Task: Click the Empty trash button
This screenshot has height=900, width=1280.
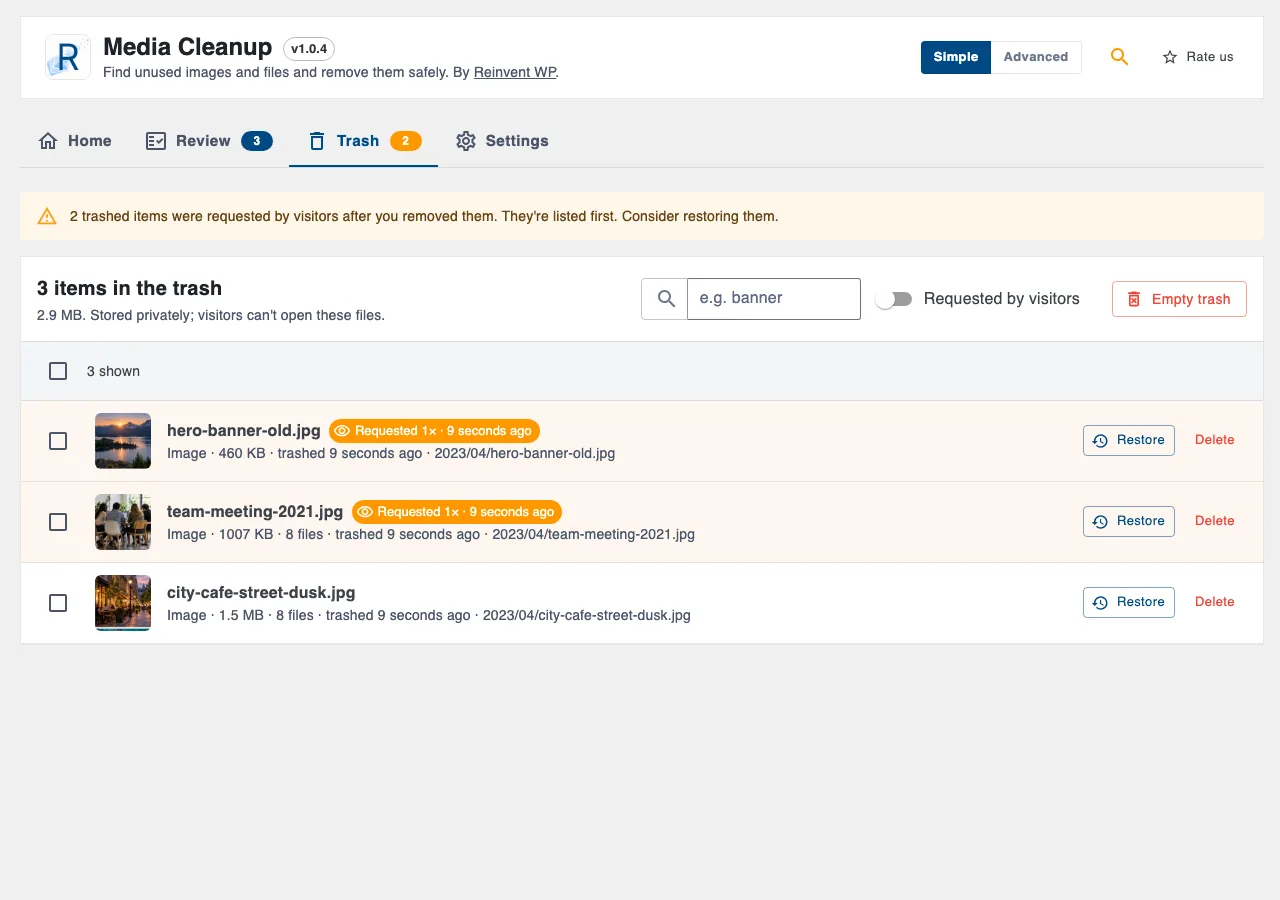Action: 1179,299
